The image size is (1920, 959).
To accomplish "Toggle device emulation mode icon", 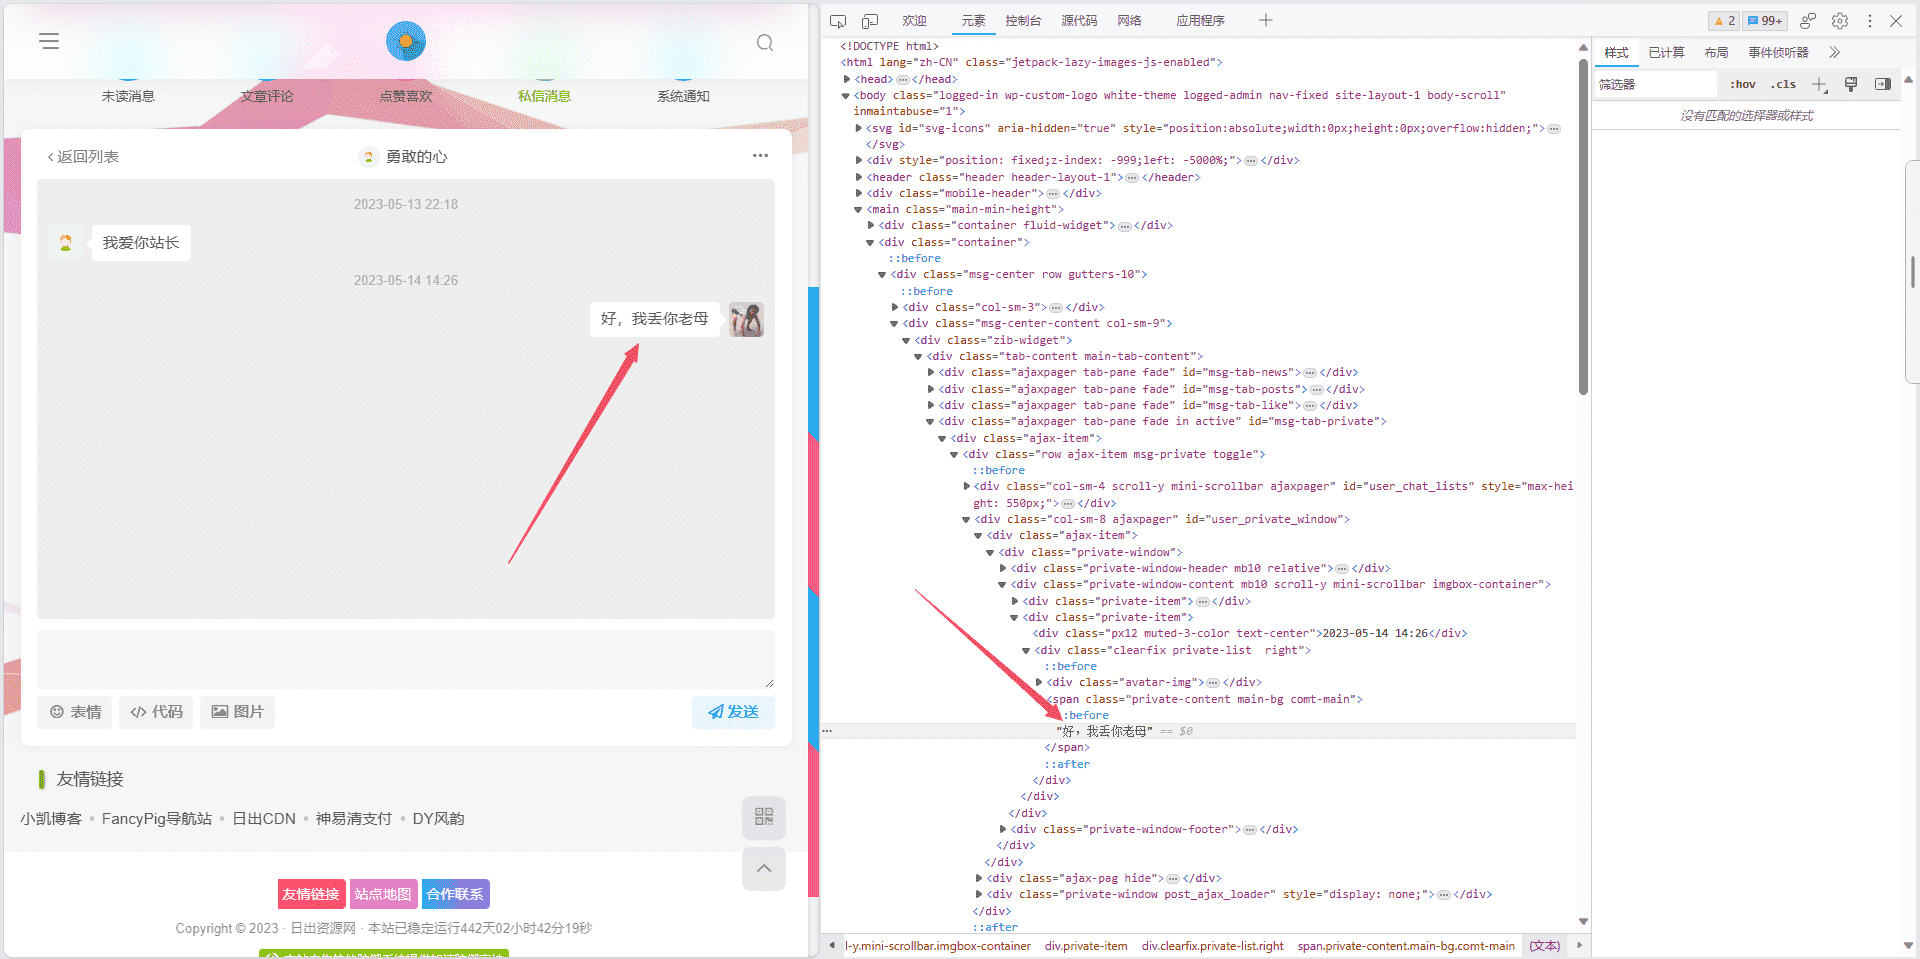I will click(x=870, y=21).
